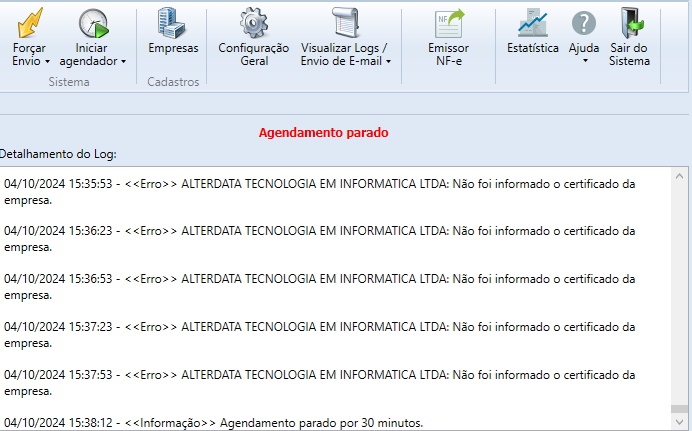Click the Empresas label

173,48
